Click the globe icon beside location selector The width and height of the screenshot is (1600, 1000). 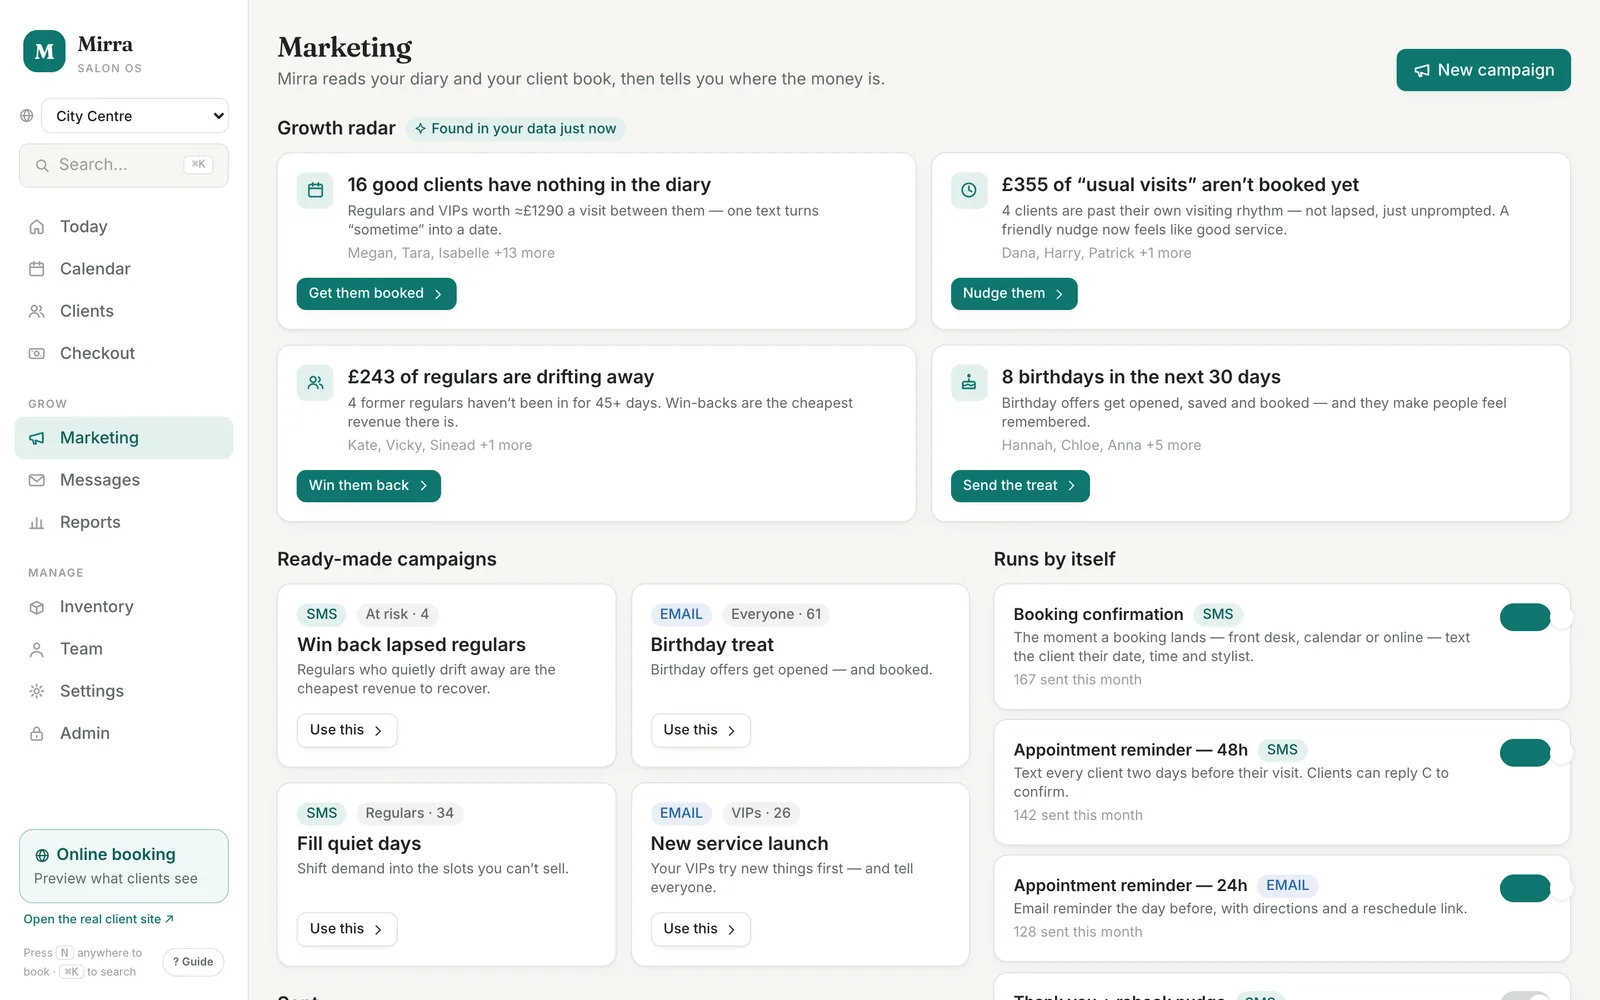[x=27, y=116]
